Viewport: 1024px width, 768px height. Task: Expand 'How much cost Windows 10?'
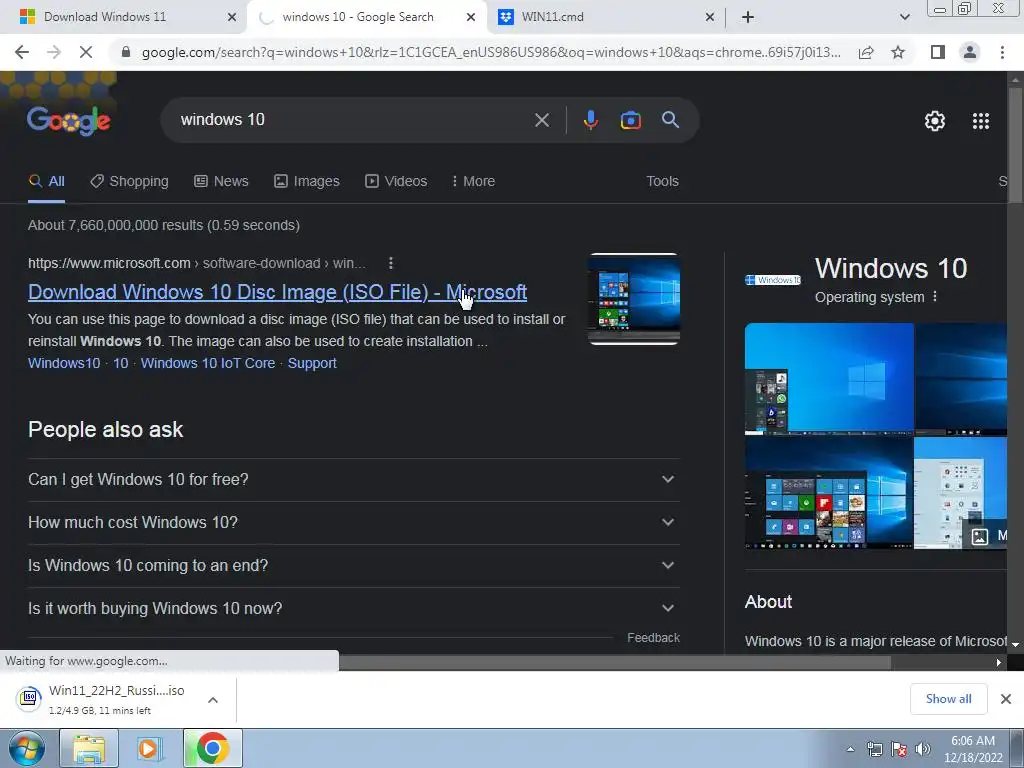click(354, 522)
